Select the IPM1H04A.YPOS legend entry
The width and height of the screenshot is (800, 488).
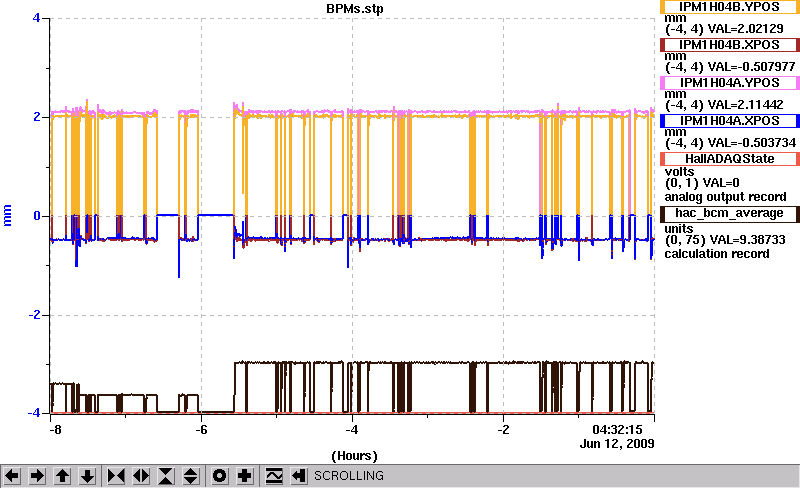pos(730,83)
